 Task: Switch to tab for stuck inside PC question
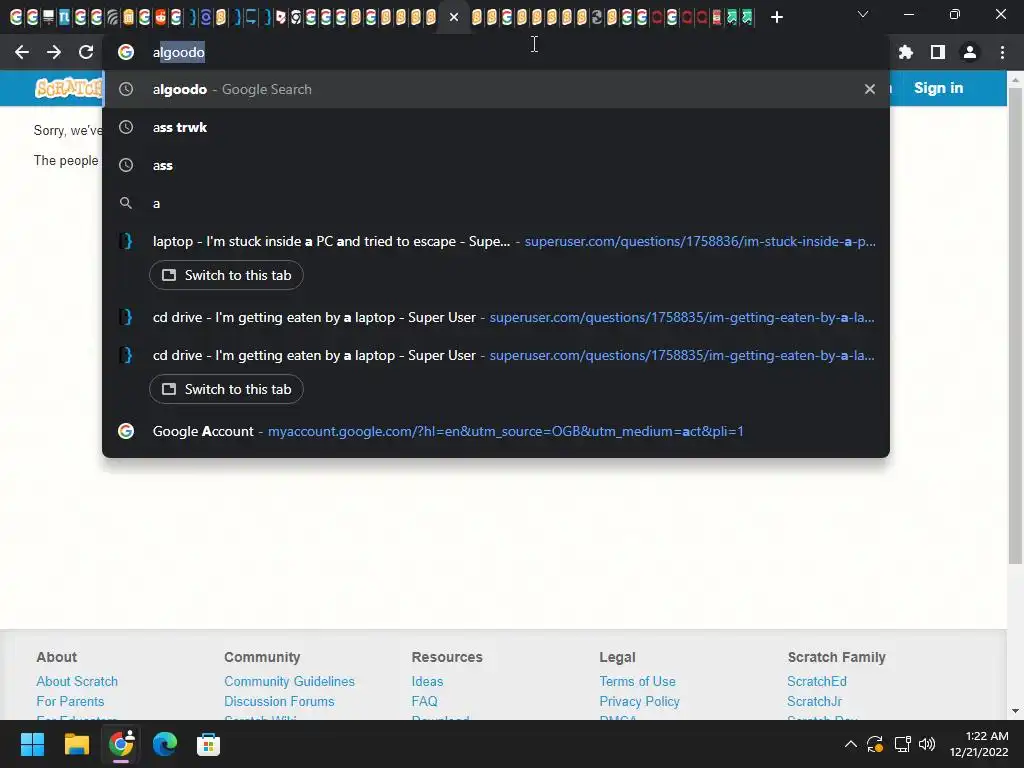[226, 275]
